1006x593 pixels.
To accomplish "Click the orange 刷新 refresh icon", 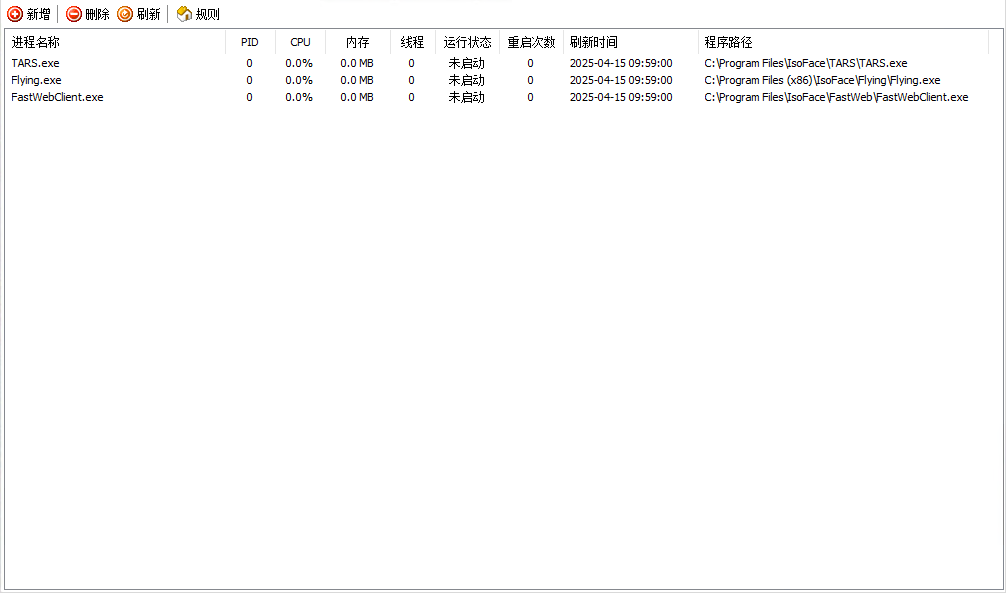I will (125, 14).
